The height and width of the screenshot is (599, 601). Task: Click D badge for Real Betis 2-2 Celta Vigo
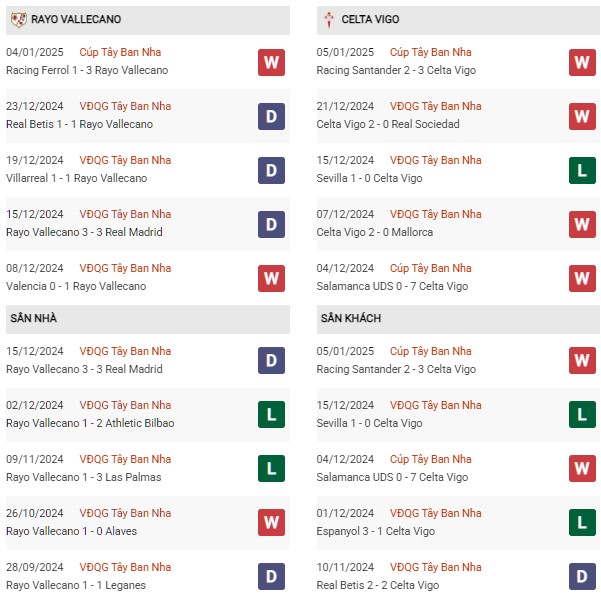[582, 576]
